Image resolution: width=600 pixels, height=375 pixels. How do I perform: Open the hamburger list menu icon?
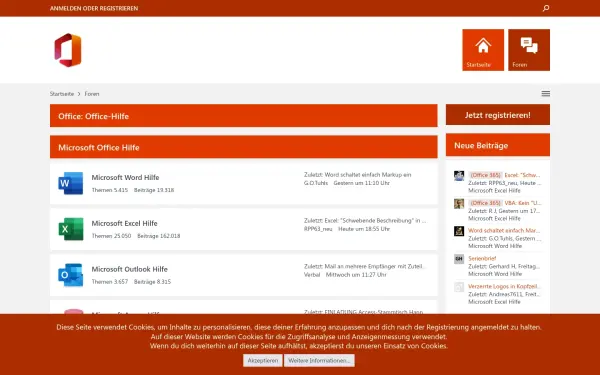click(x=546, y=94)
